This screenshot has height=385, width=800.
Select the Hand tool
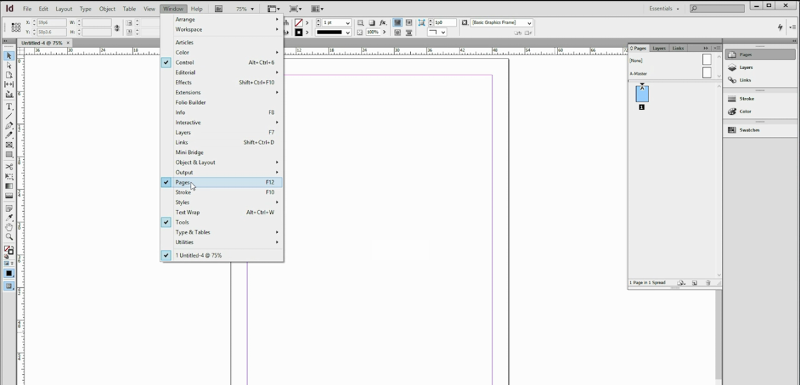pyautogui.click(x=9, y=227)
